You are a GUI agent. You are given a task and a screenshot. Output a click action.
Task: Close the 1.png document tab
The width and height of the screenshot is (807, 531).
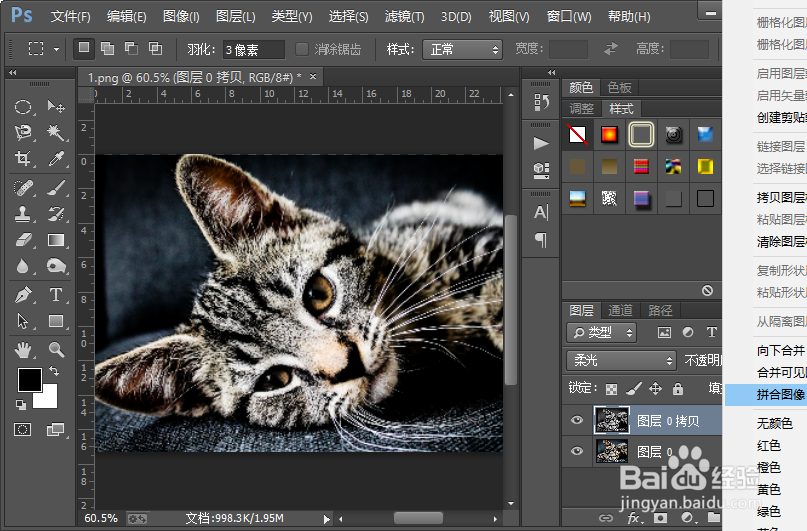[x=313, y=77]
